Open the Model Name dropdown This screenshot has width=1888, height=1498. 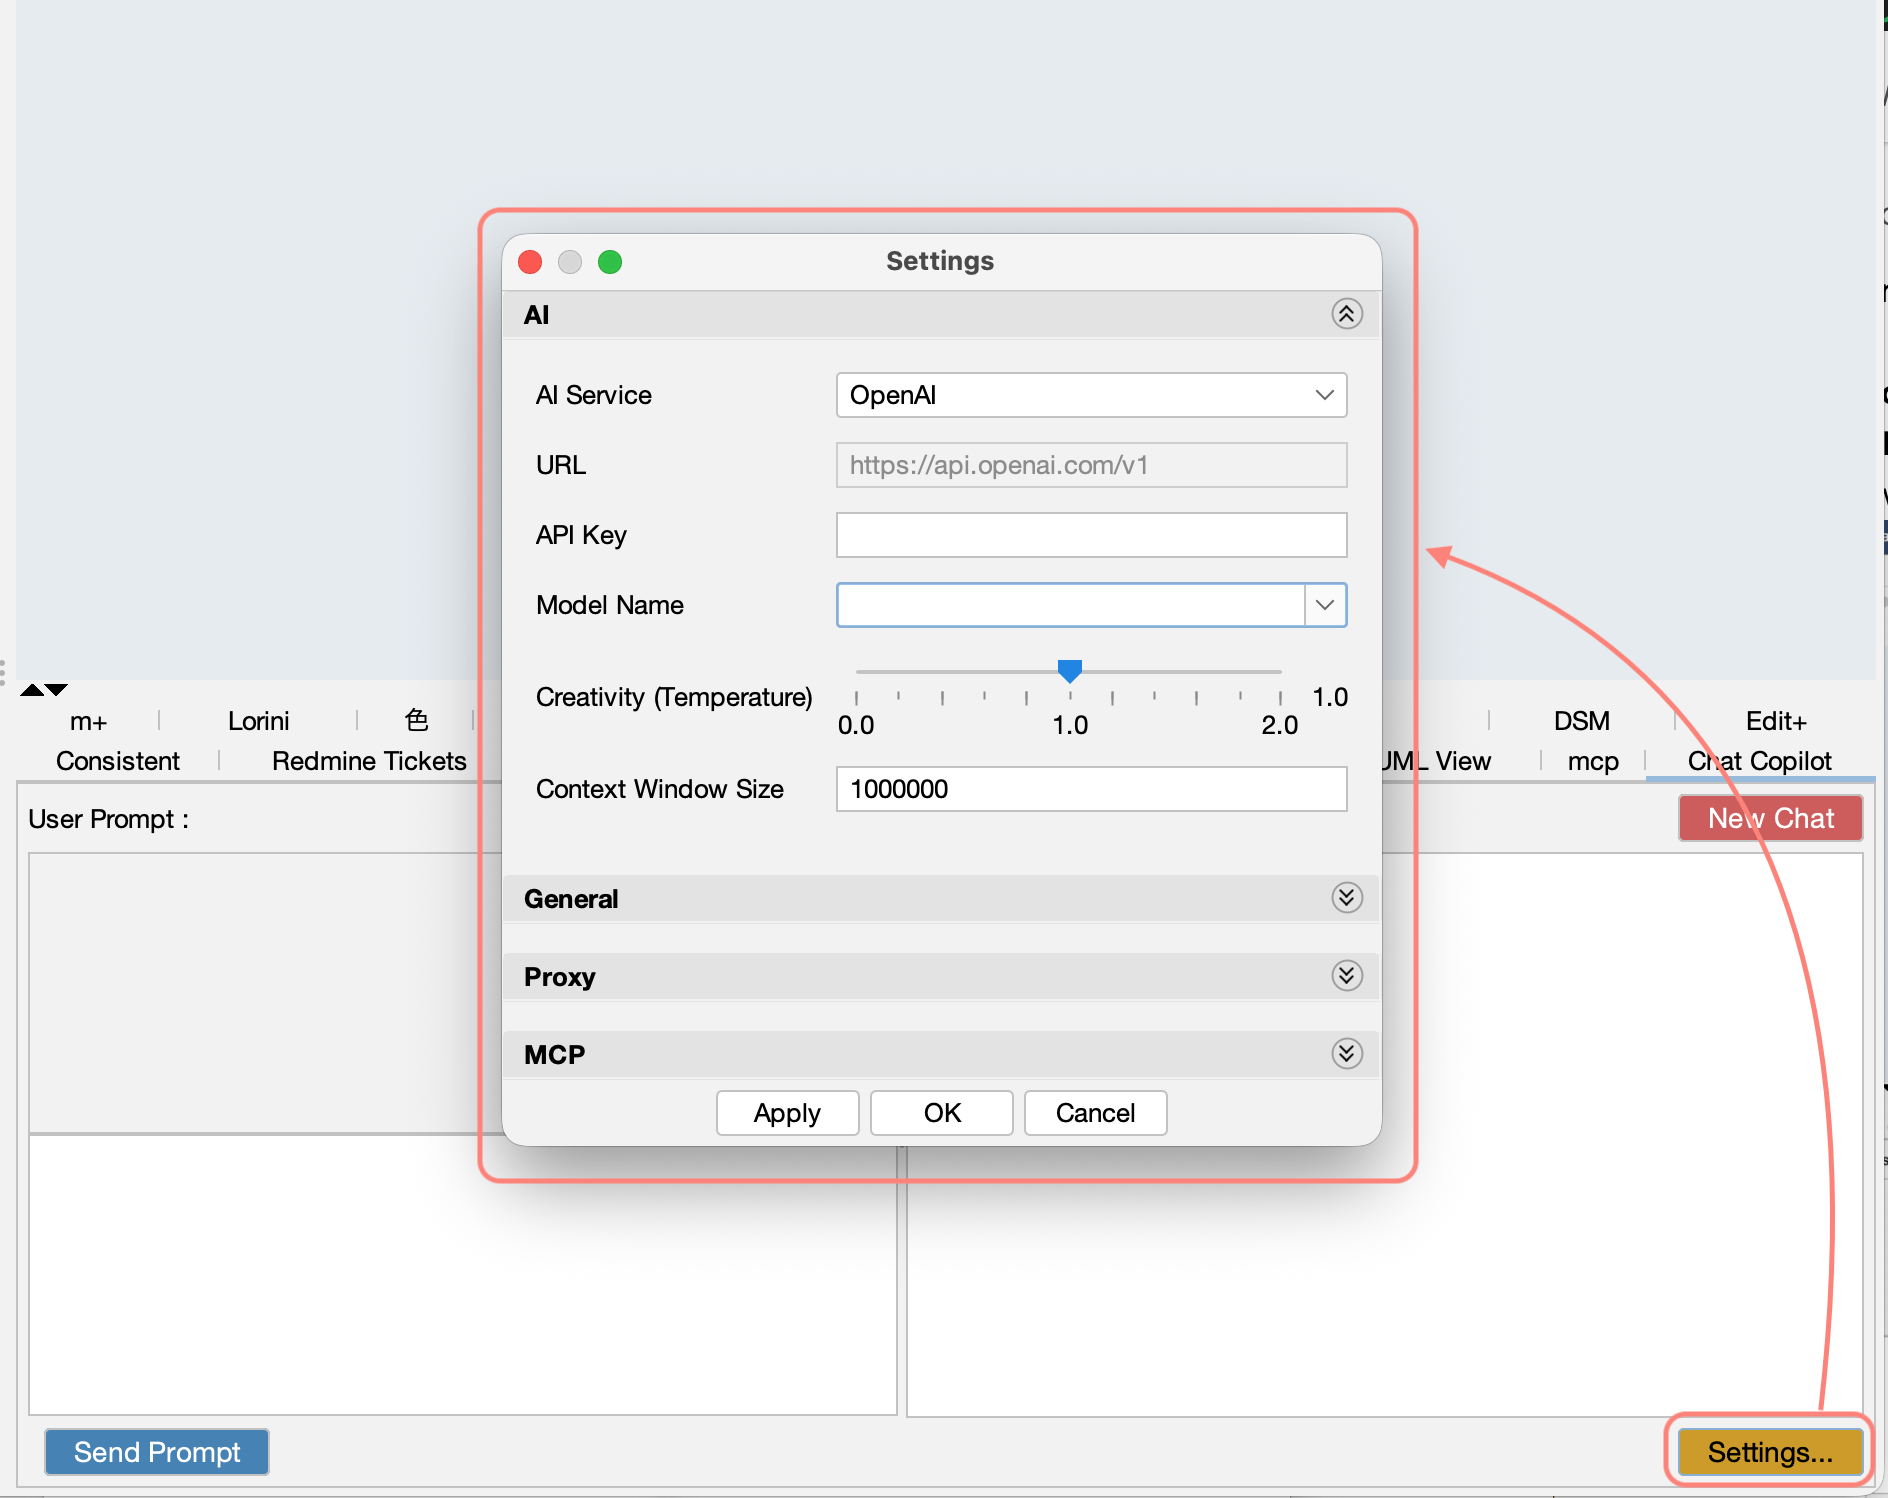1326,605
